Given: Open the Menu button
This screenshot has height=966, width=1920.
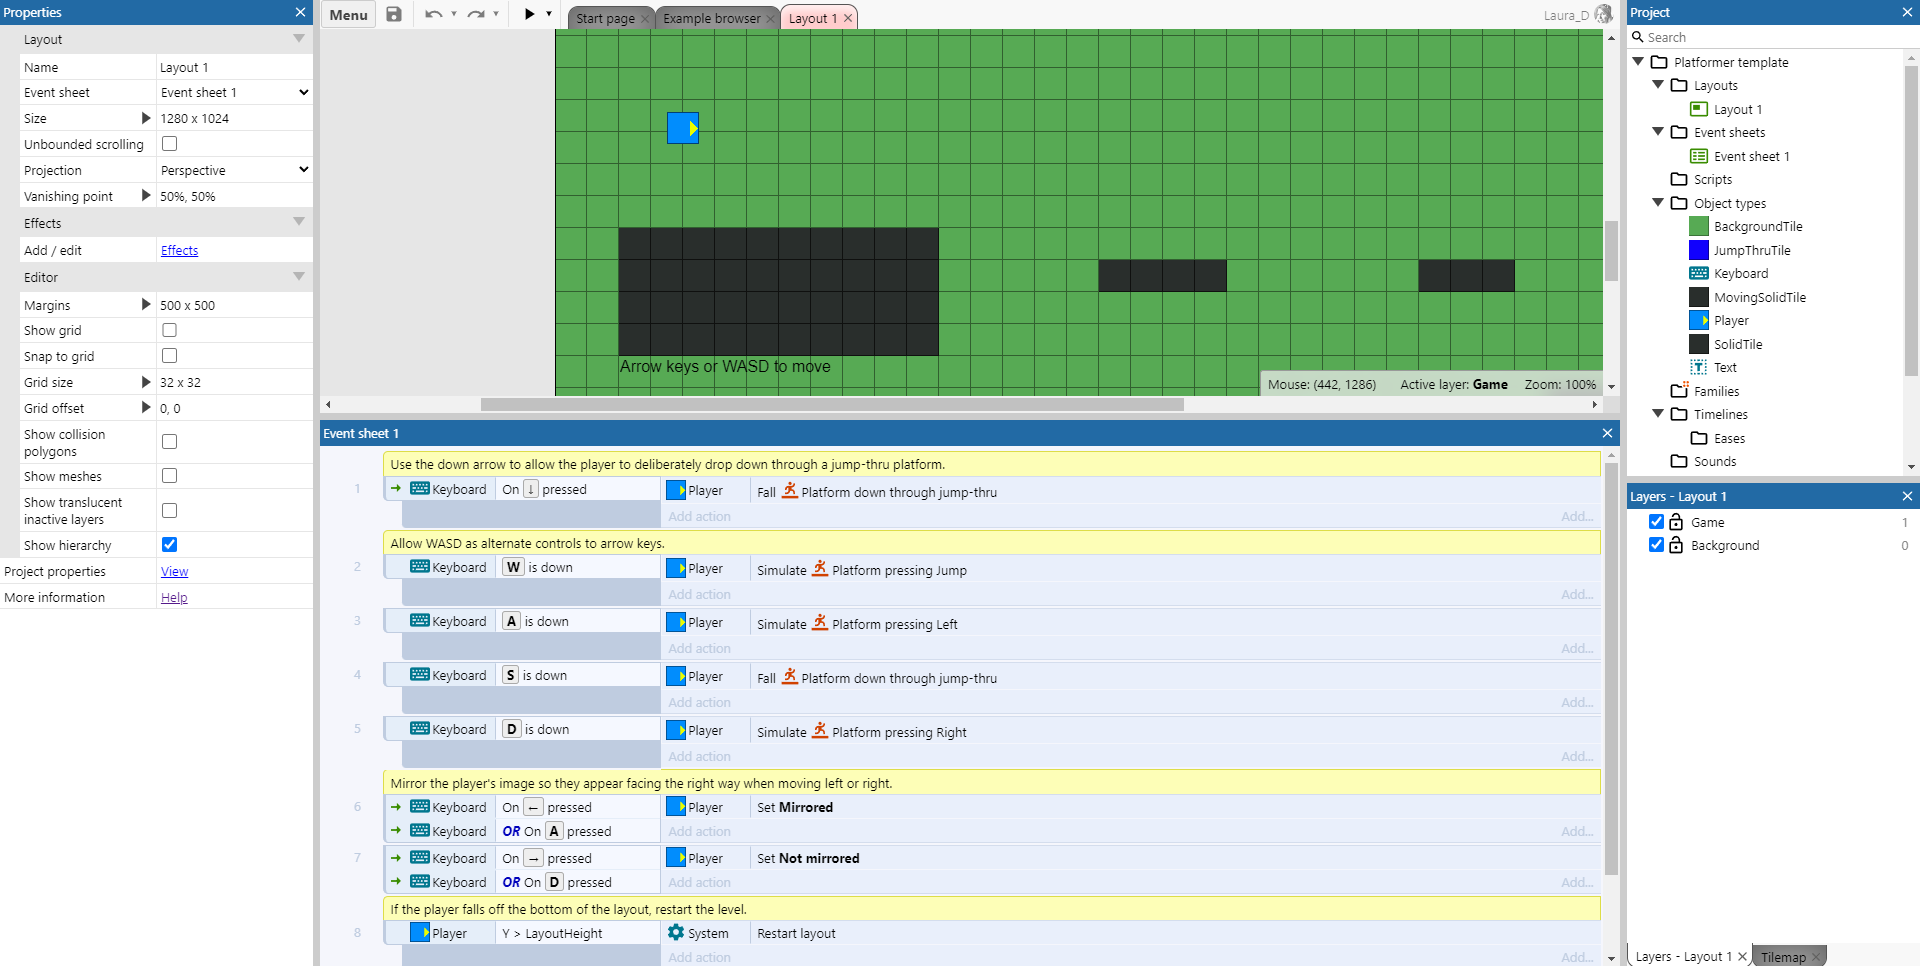Looking at the screenshot, I should (x=348, y=15).
